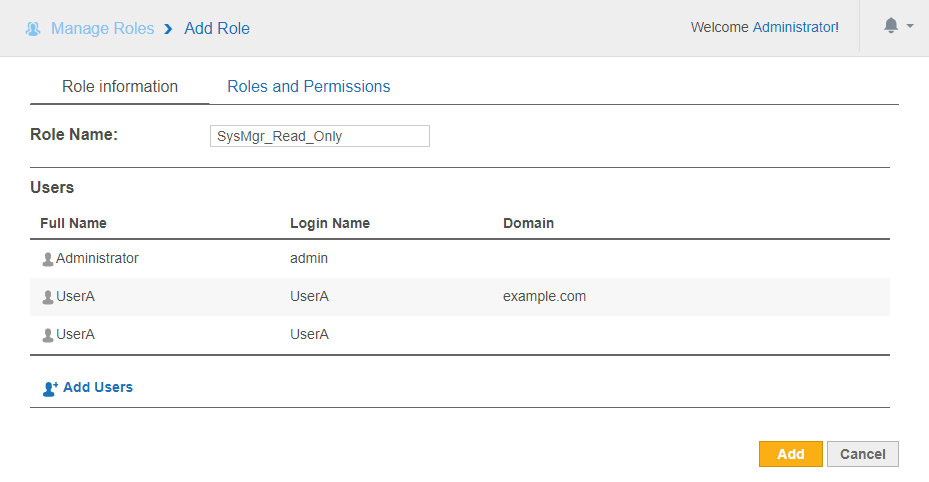Click the Administrator row user icon
929x482 pixels.
[x=47, y=259]
